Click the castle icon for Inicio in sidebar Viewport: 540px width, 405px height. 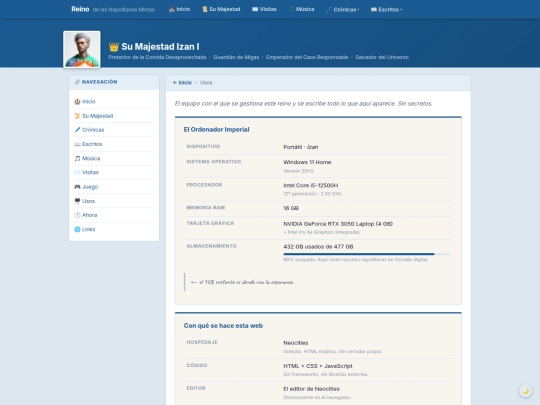(77, 102)
